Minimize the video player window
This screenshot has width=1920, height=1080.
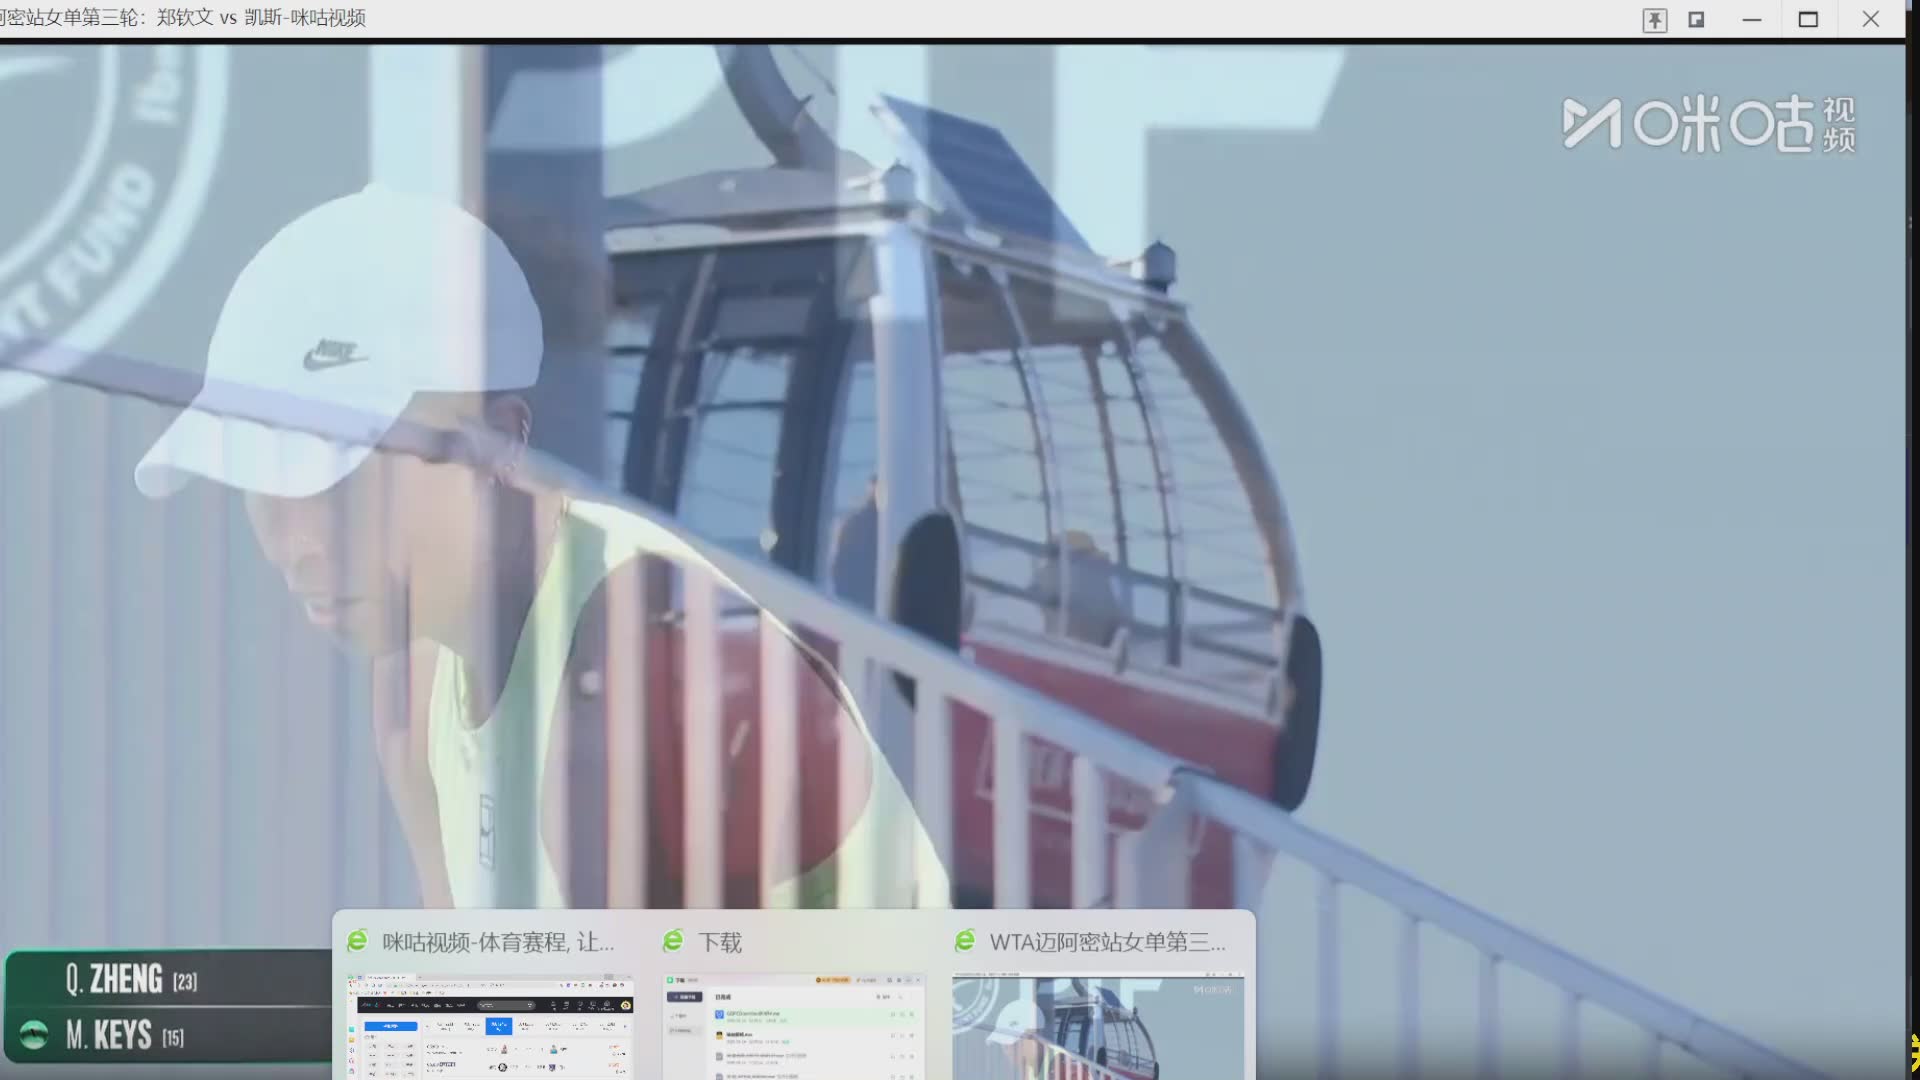1752,19
